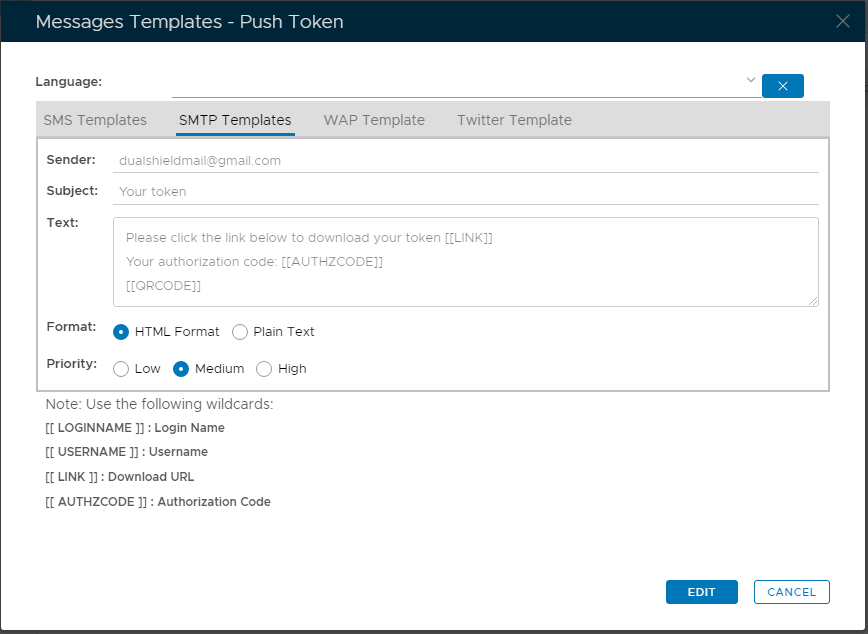
Task: Click the Text area resize handle
Action: click(814, 301)
